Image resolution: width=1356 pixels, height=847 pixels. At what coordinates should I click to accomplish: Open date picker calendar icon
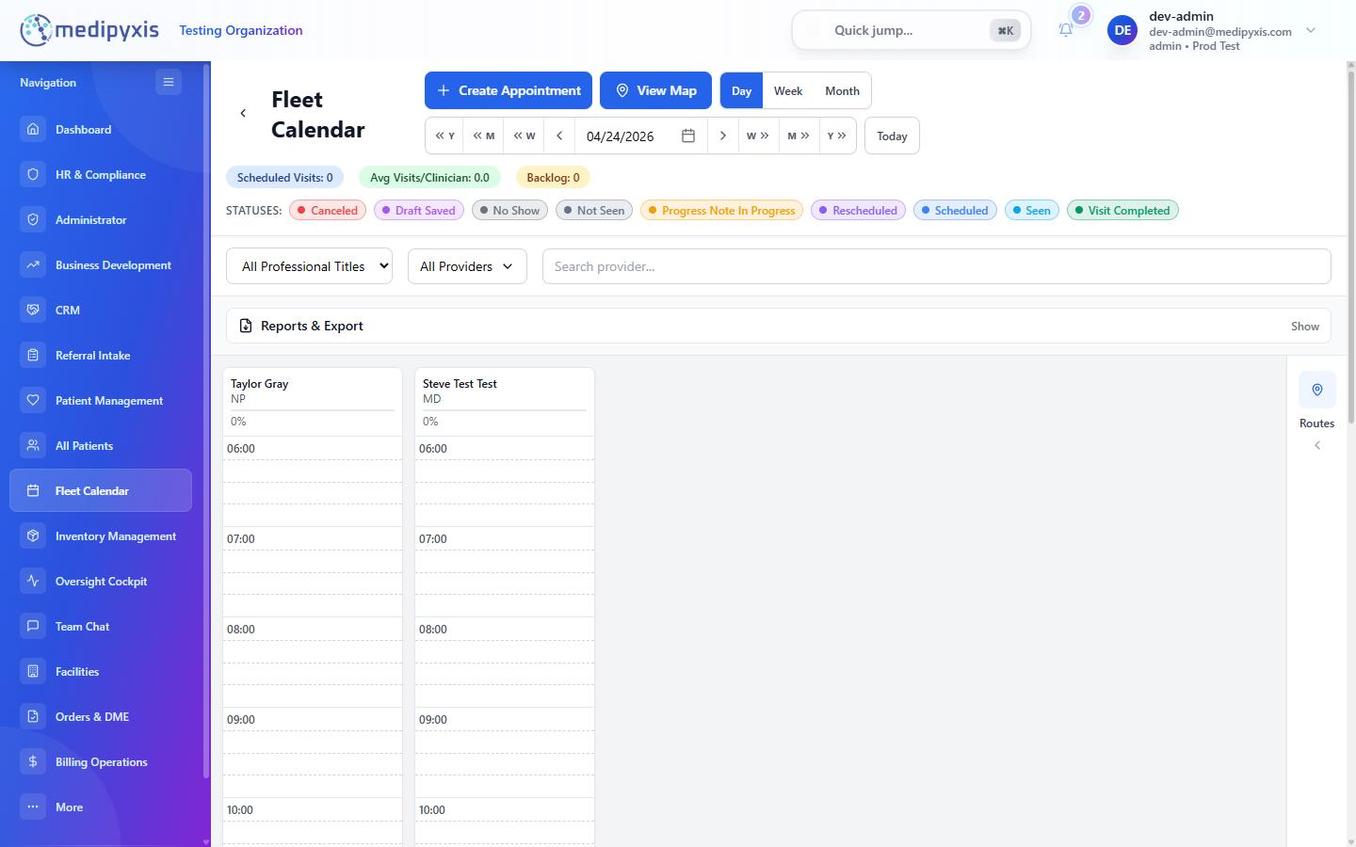pos(688,136)
